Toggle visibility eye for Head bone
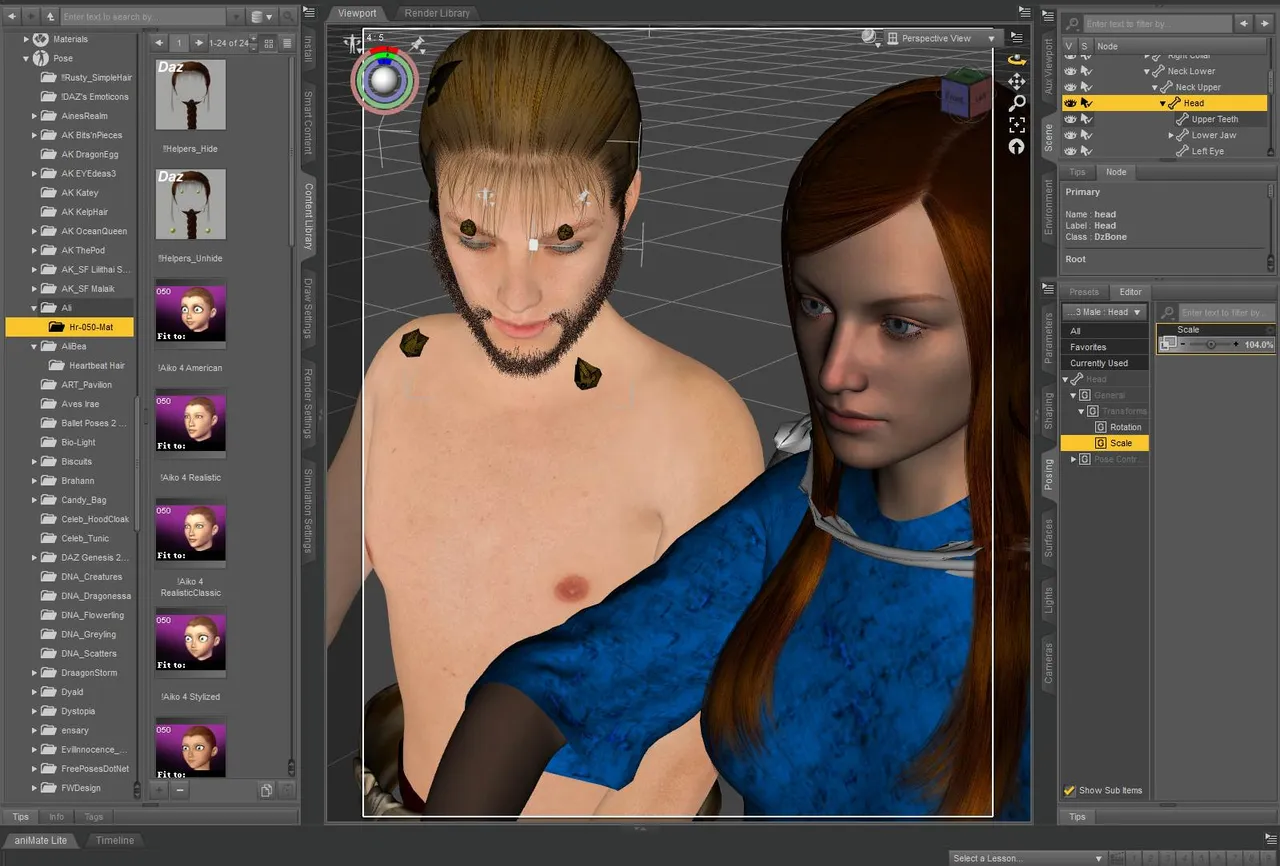1280x866 pixels. pos(1070,103)
